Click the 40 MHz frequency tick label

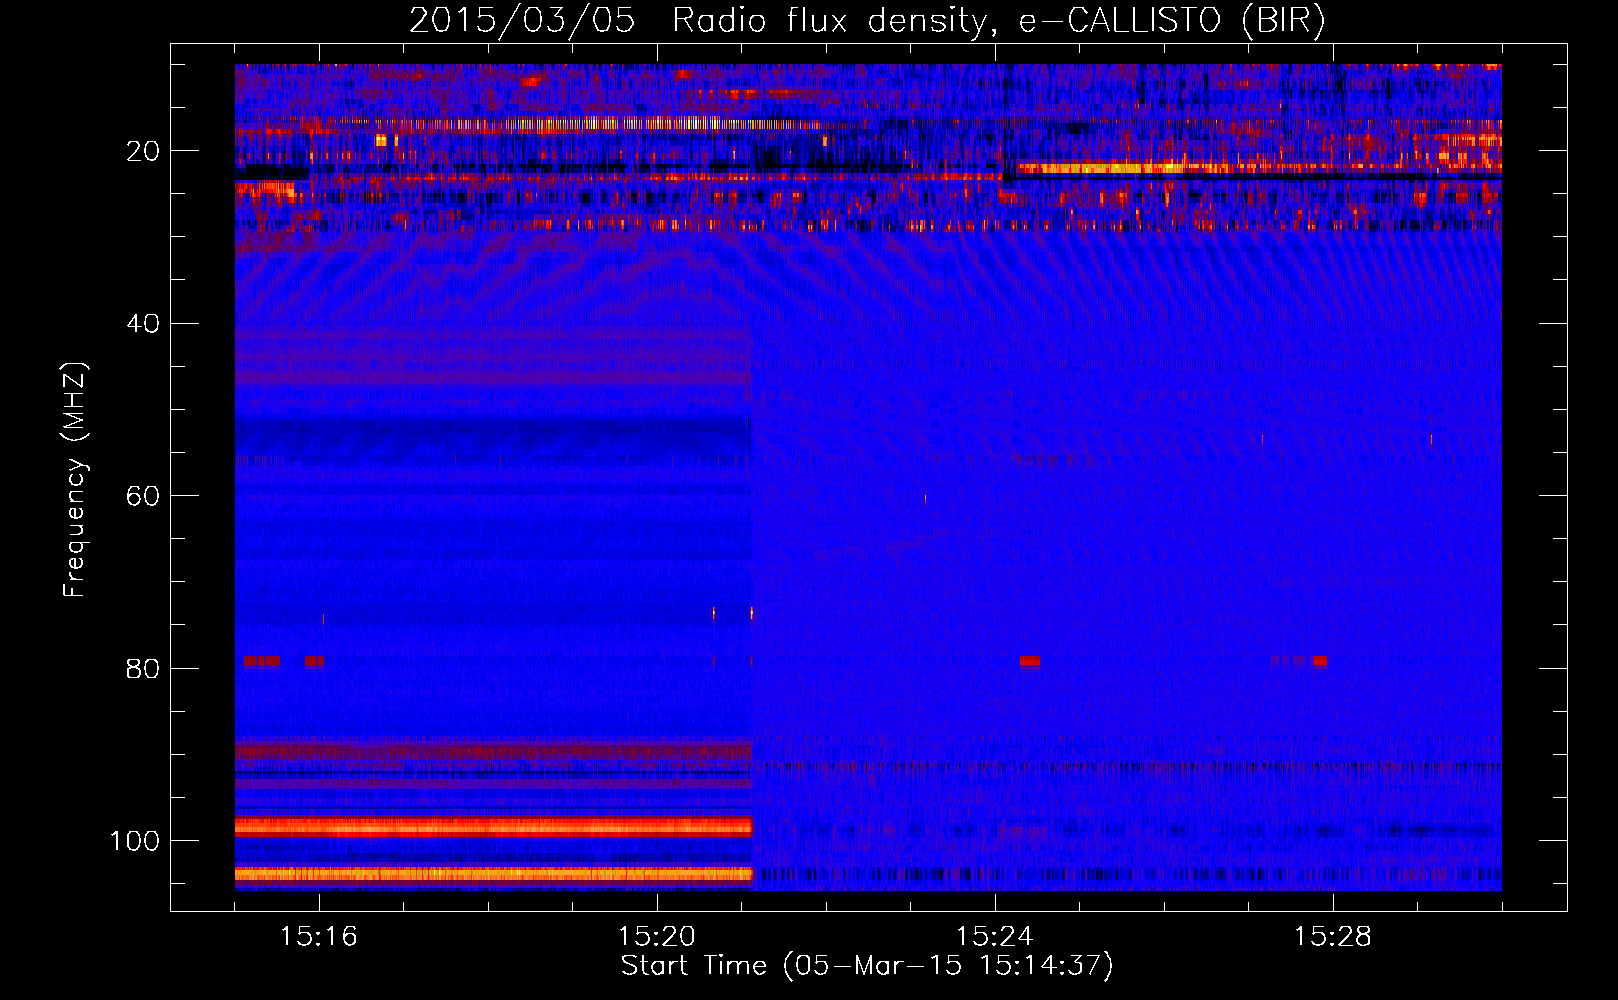tap(143, 324)
